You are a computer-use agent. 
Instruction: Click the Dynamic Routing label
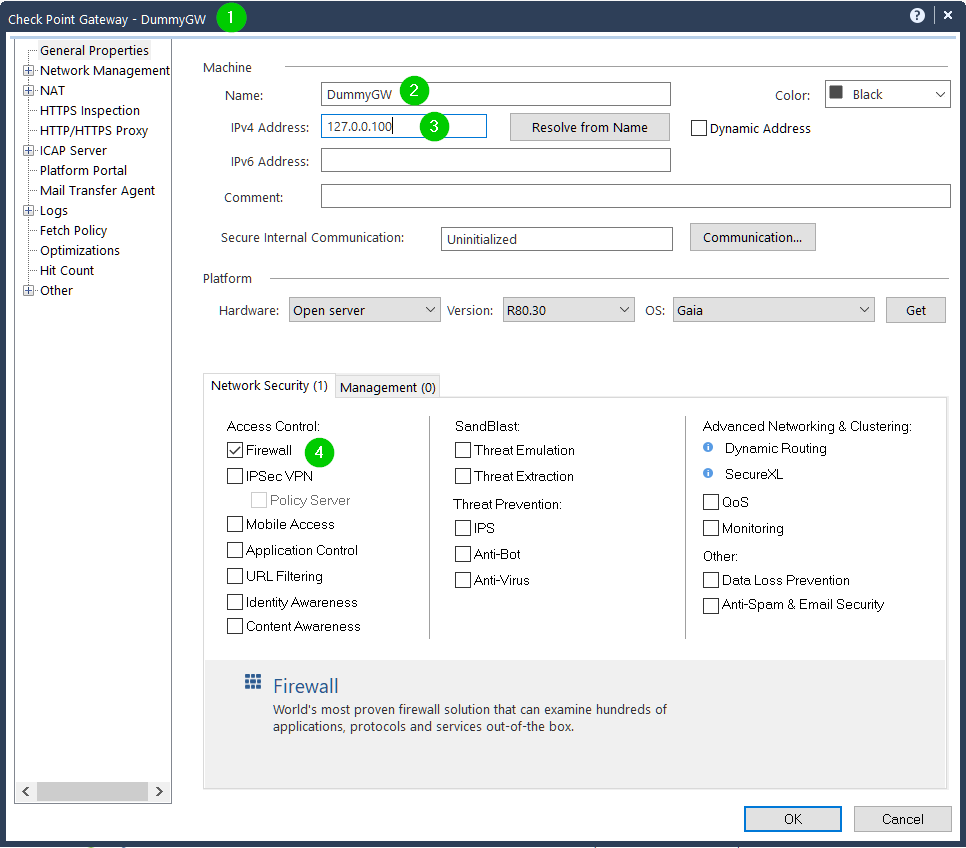776,448
